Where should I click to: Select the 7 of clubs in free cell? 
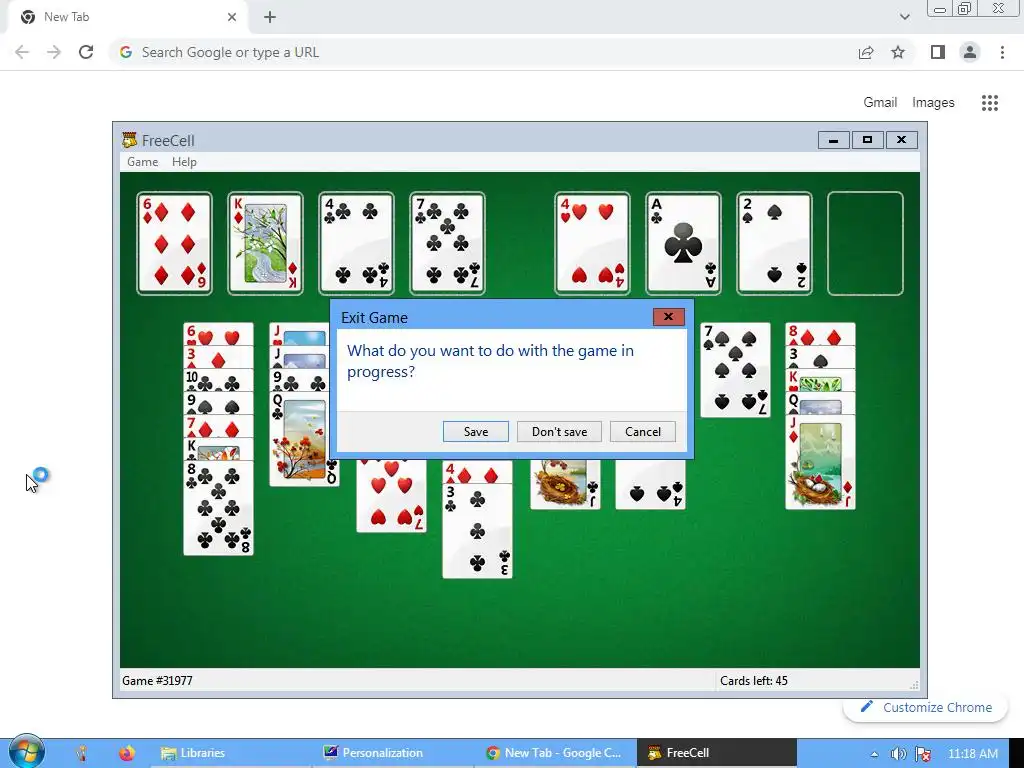coord(447,244)
